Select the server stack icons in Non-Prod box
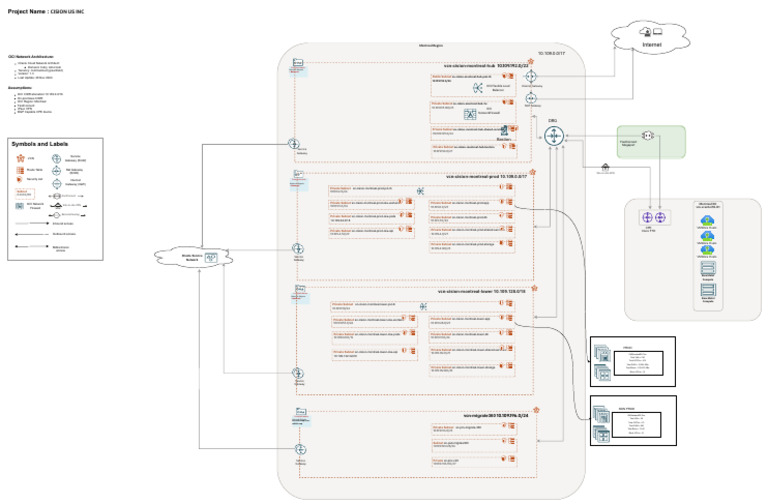Image resolution: width=768 pixels, height=504 pixels. point(601,424)
